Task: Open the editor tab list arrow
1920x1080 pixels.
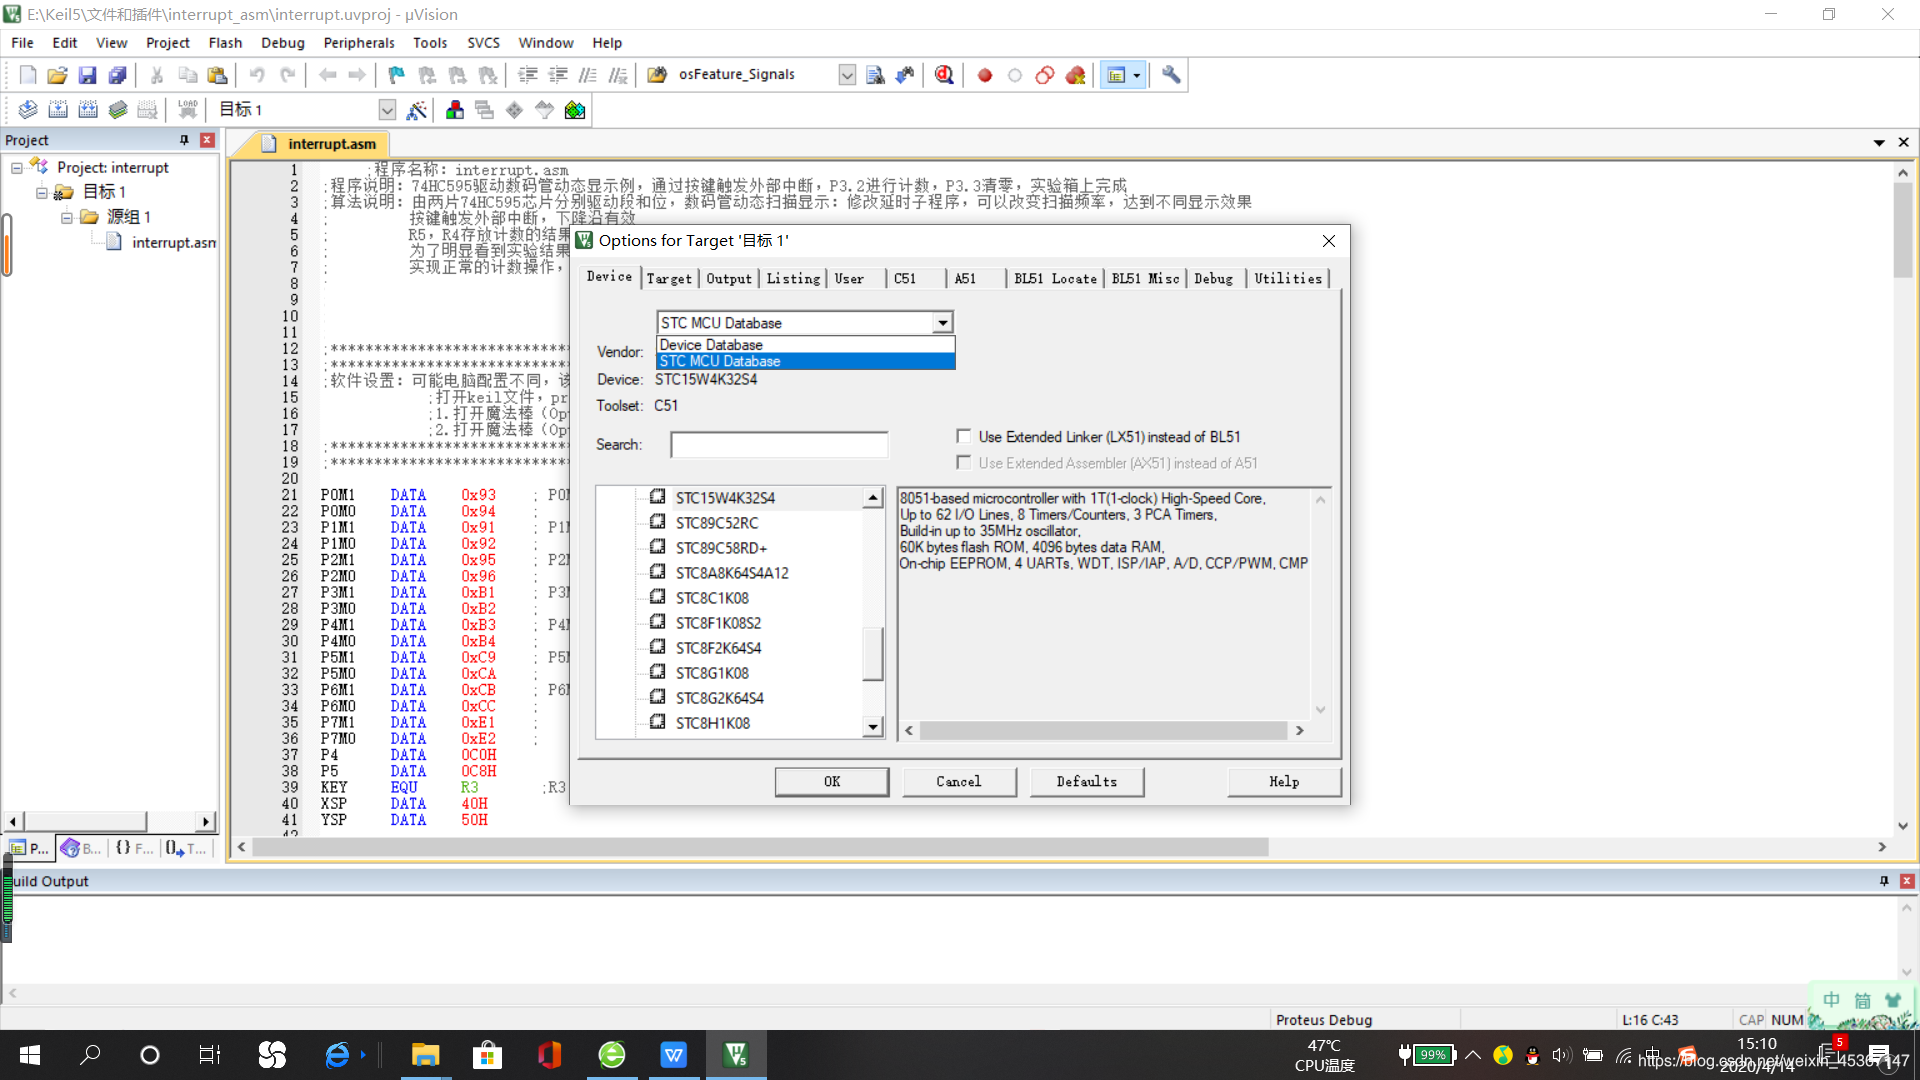Action: tap(1879, 143)
